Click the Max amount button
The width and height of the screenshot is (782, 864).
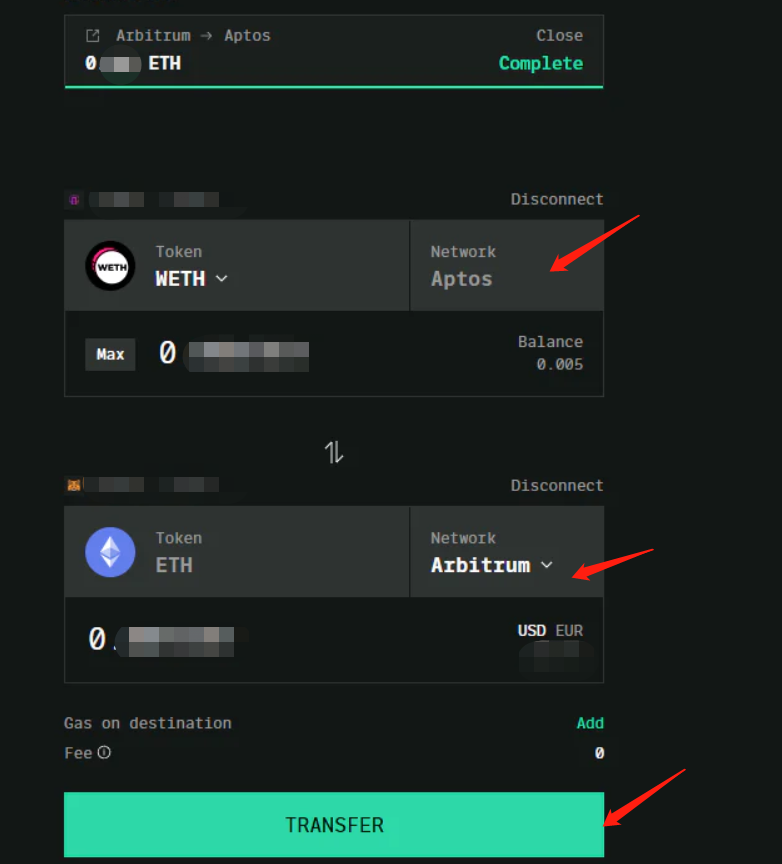pyautogui.click(x=110, y=354)
